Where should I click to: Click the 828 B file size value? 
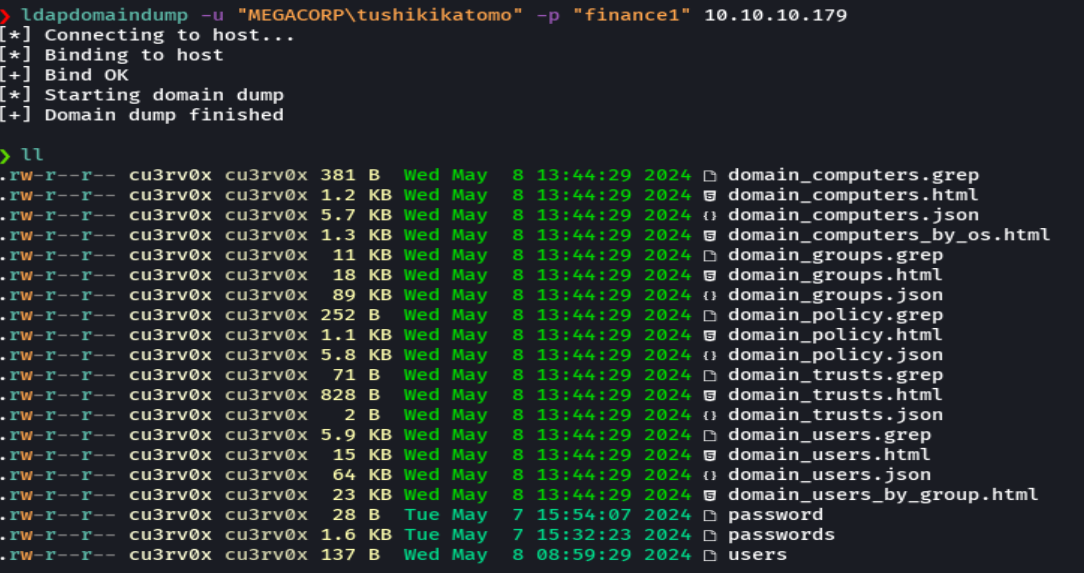[350, 396]
